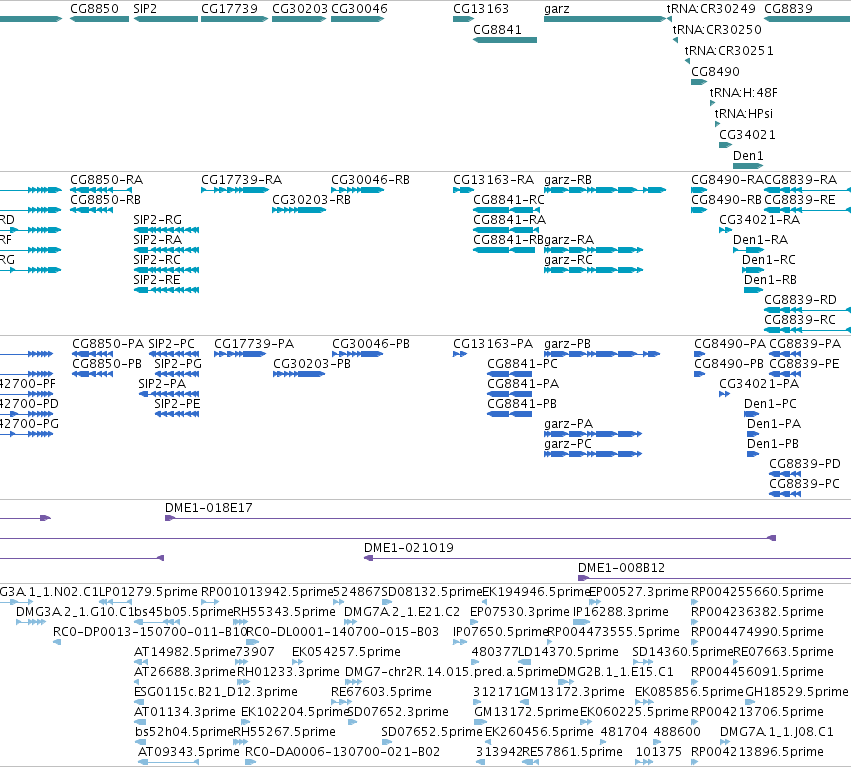Viewport: 851px width, 767px height.
Task: Click the tRNA:CR30251 label
Action: tap(729, 51)
